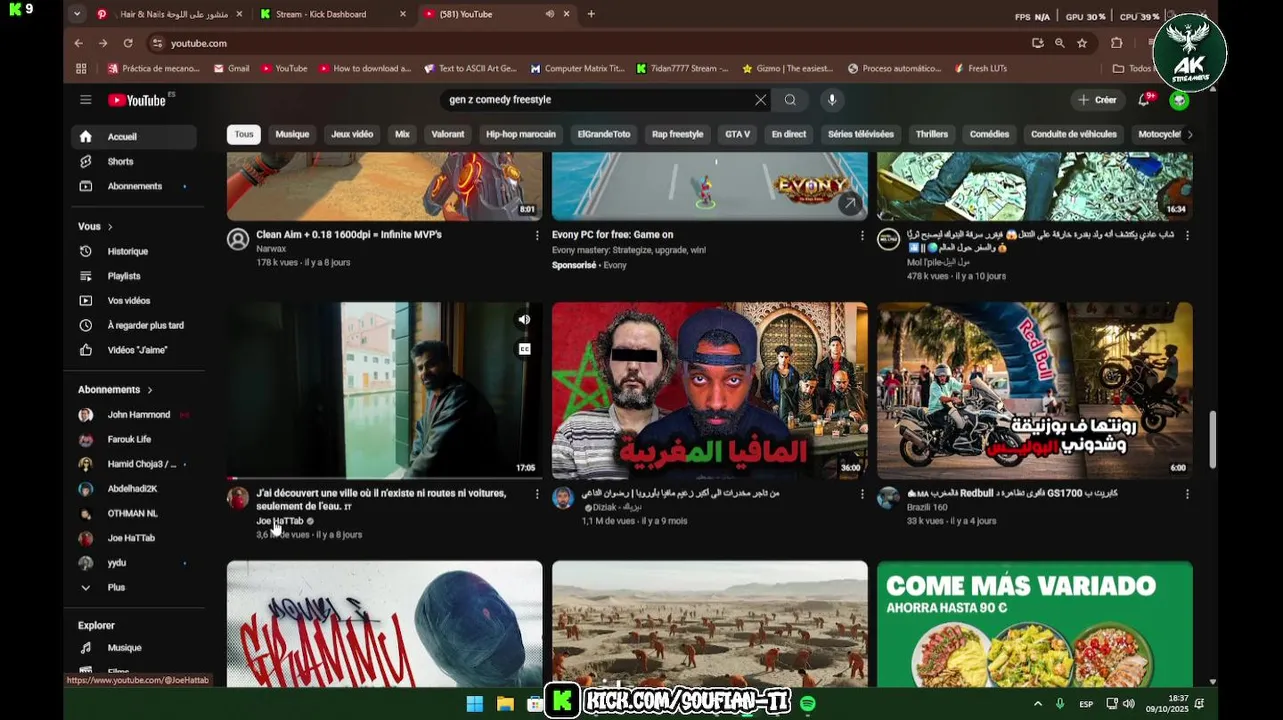Switch to Kick Dashboard browser tab
Image resolution: width=1283 pixels, height=720 pixels.
click(x=331, y=14)
